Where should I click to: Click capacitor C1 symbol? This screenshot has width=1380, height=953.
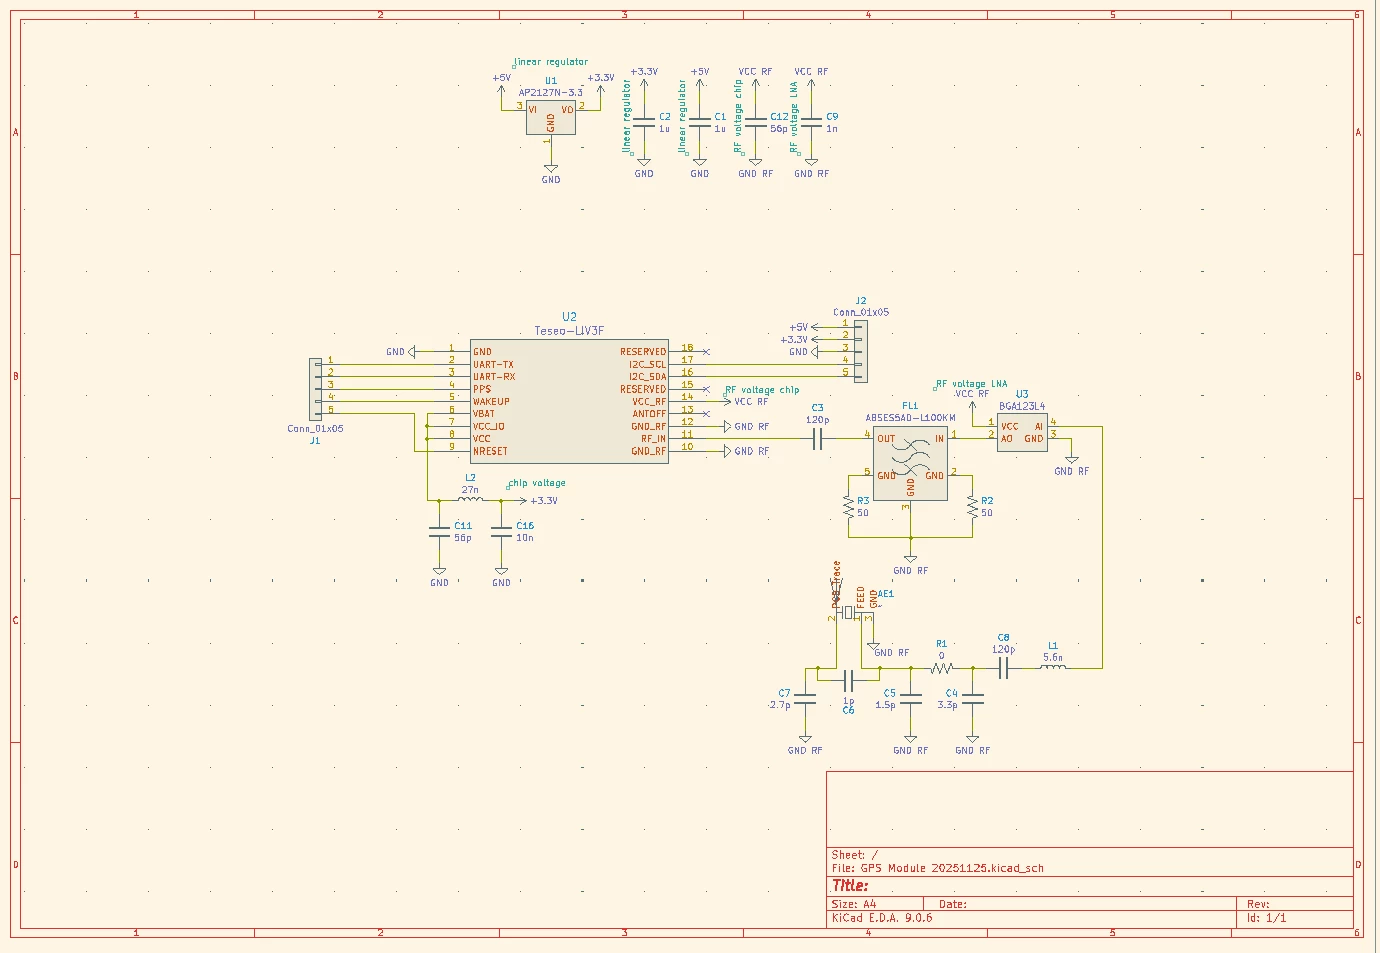(x=700, y=123)
